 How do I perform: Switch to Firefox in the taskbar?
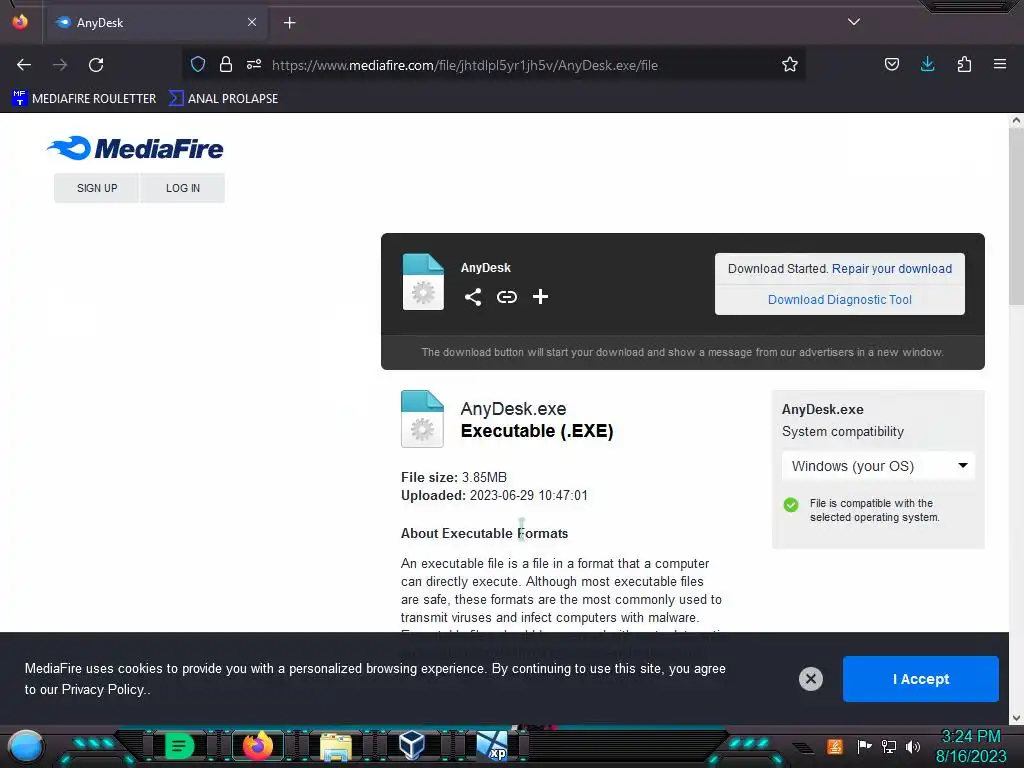(258, 746)
